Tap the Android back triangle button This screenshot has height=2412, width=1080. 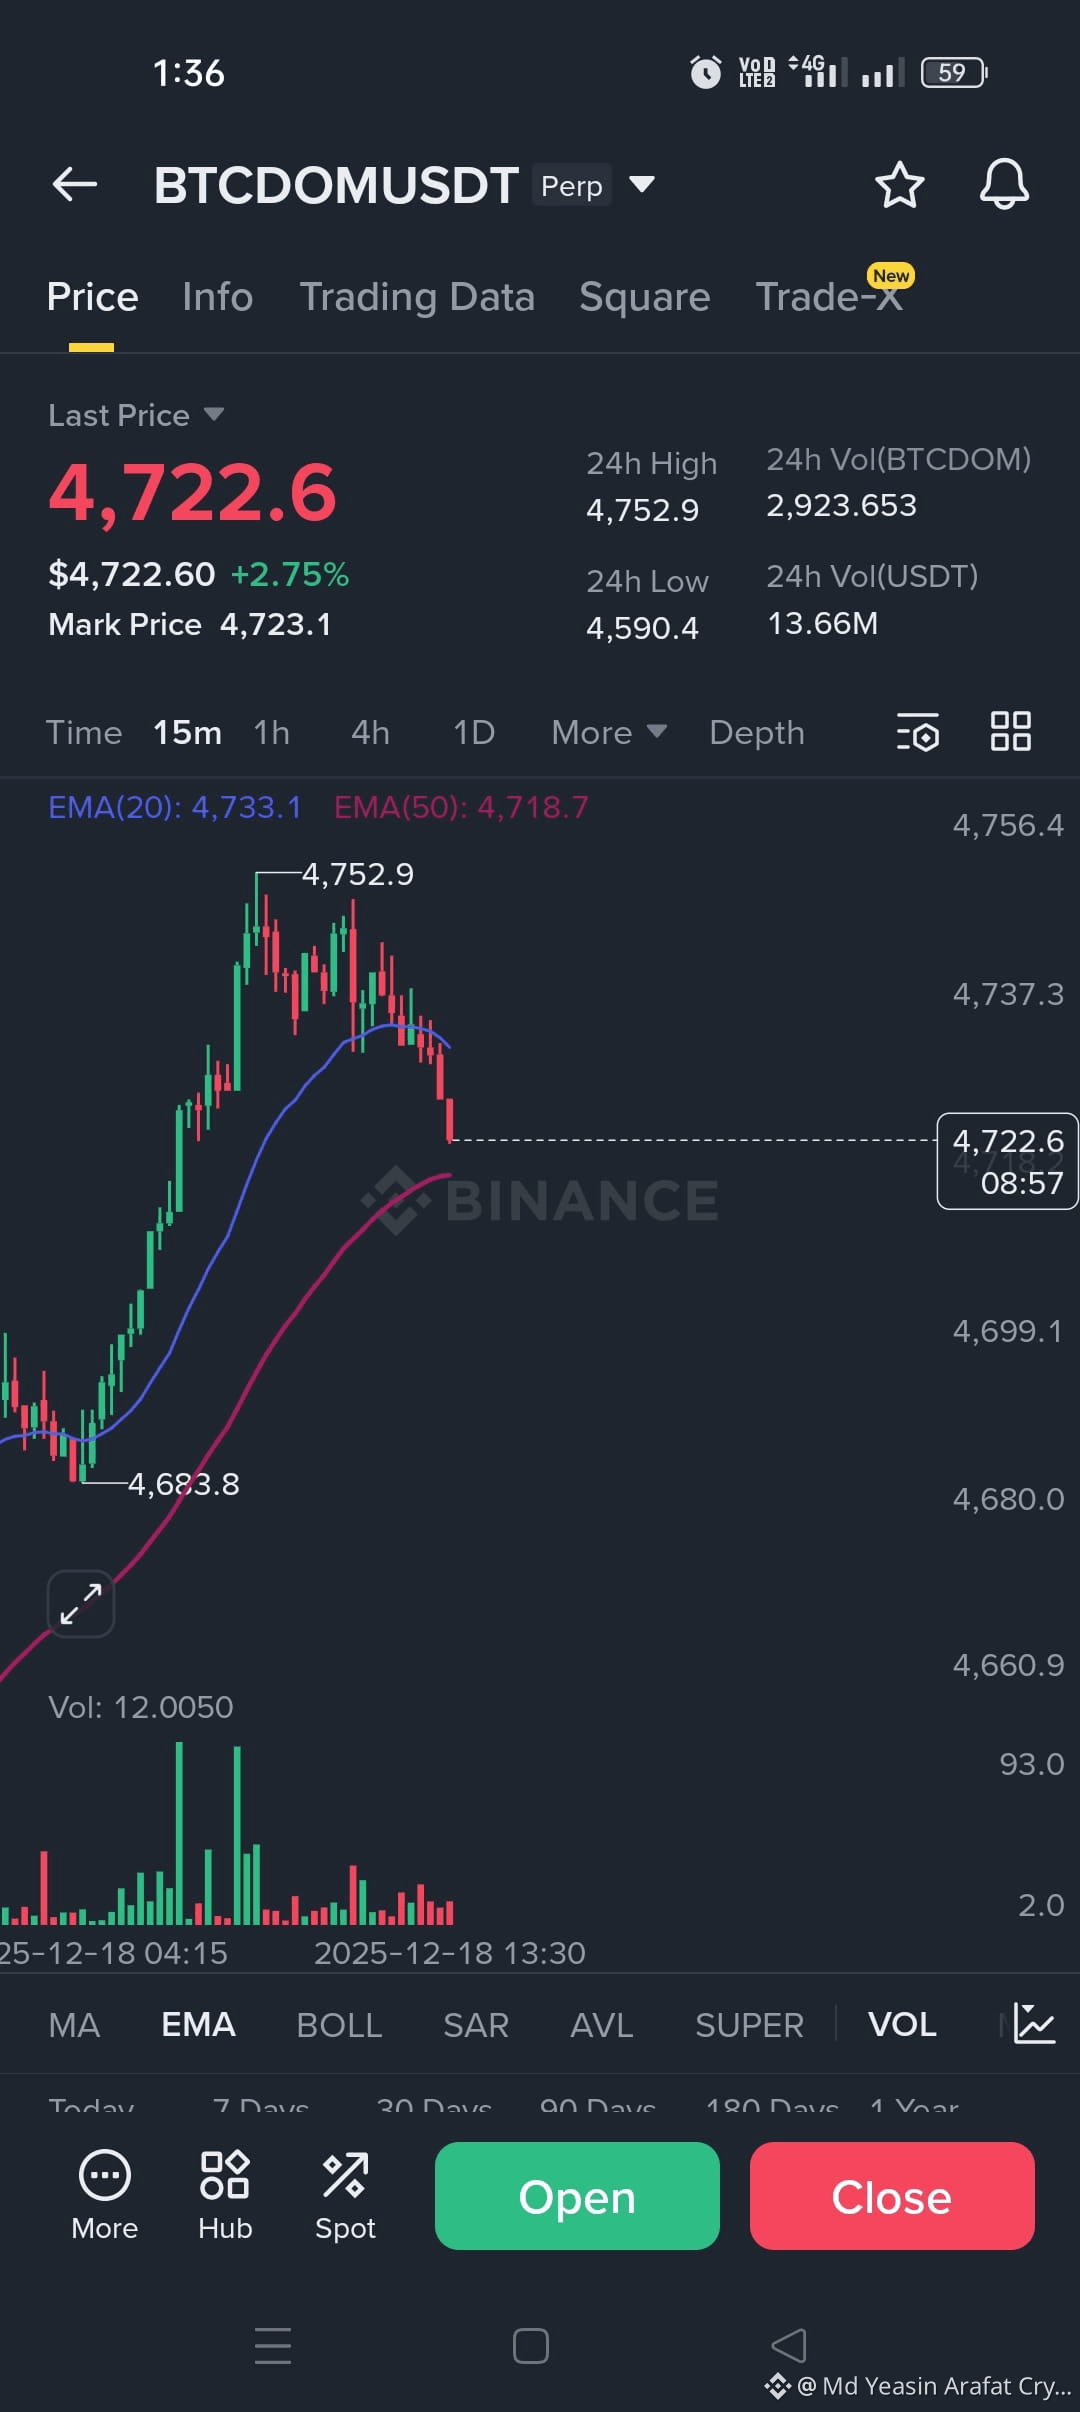tap(789, 2345)
